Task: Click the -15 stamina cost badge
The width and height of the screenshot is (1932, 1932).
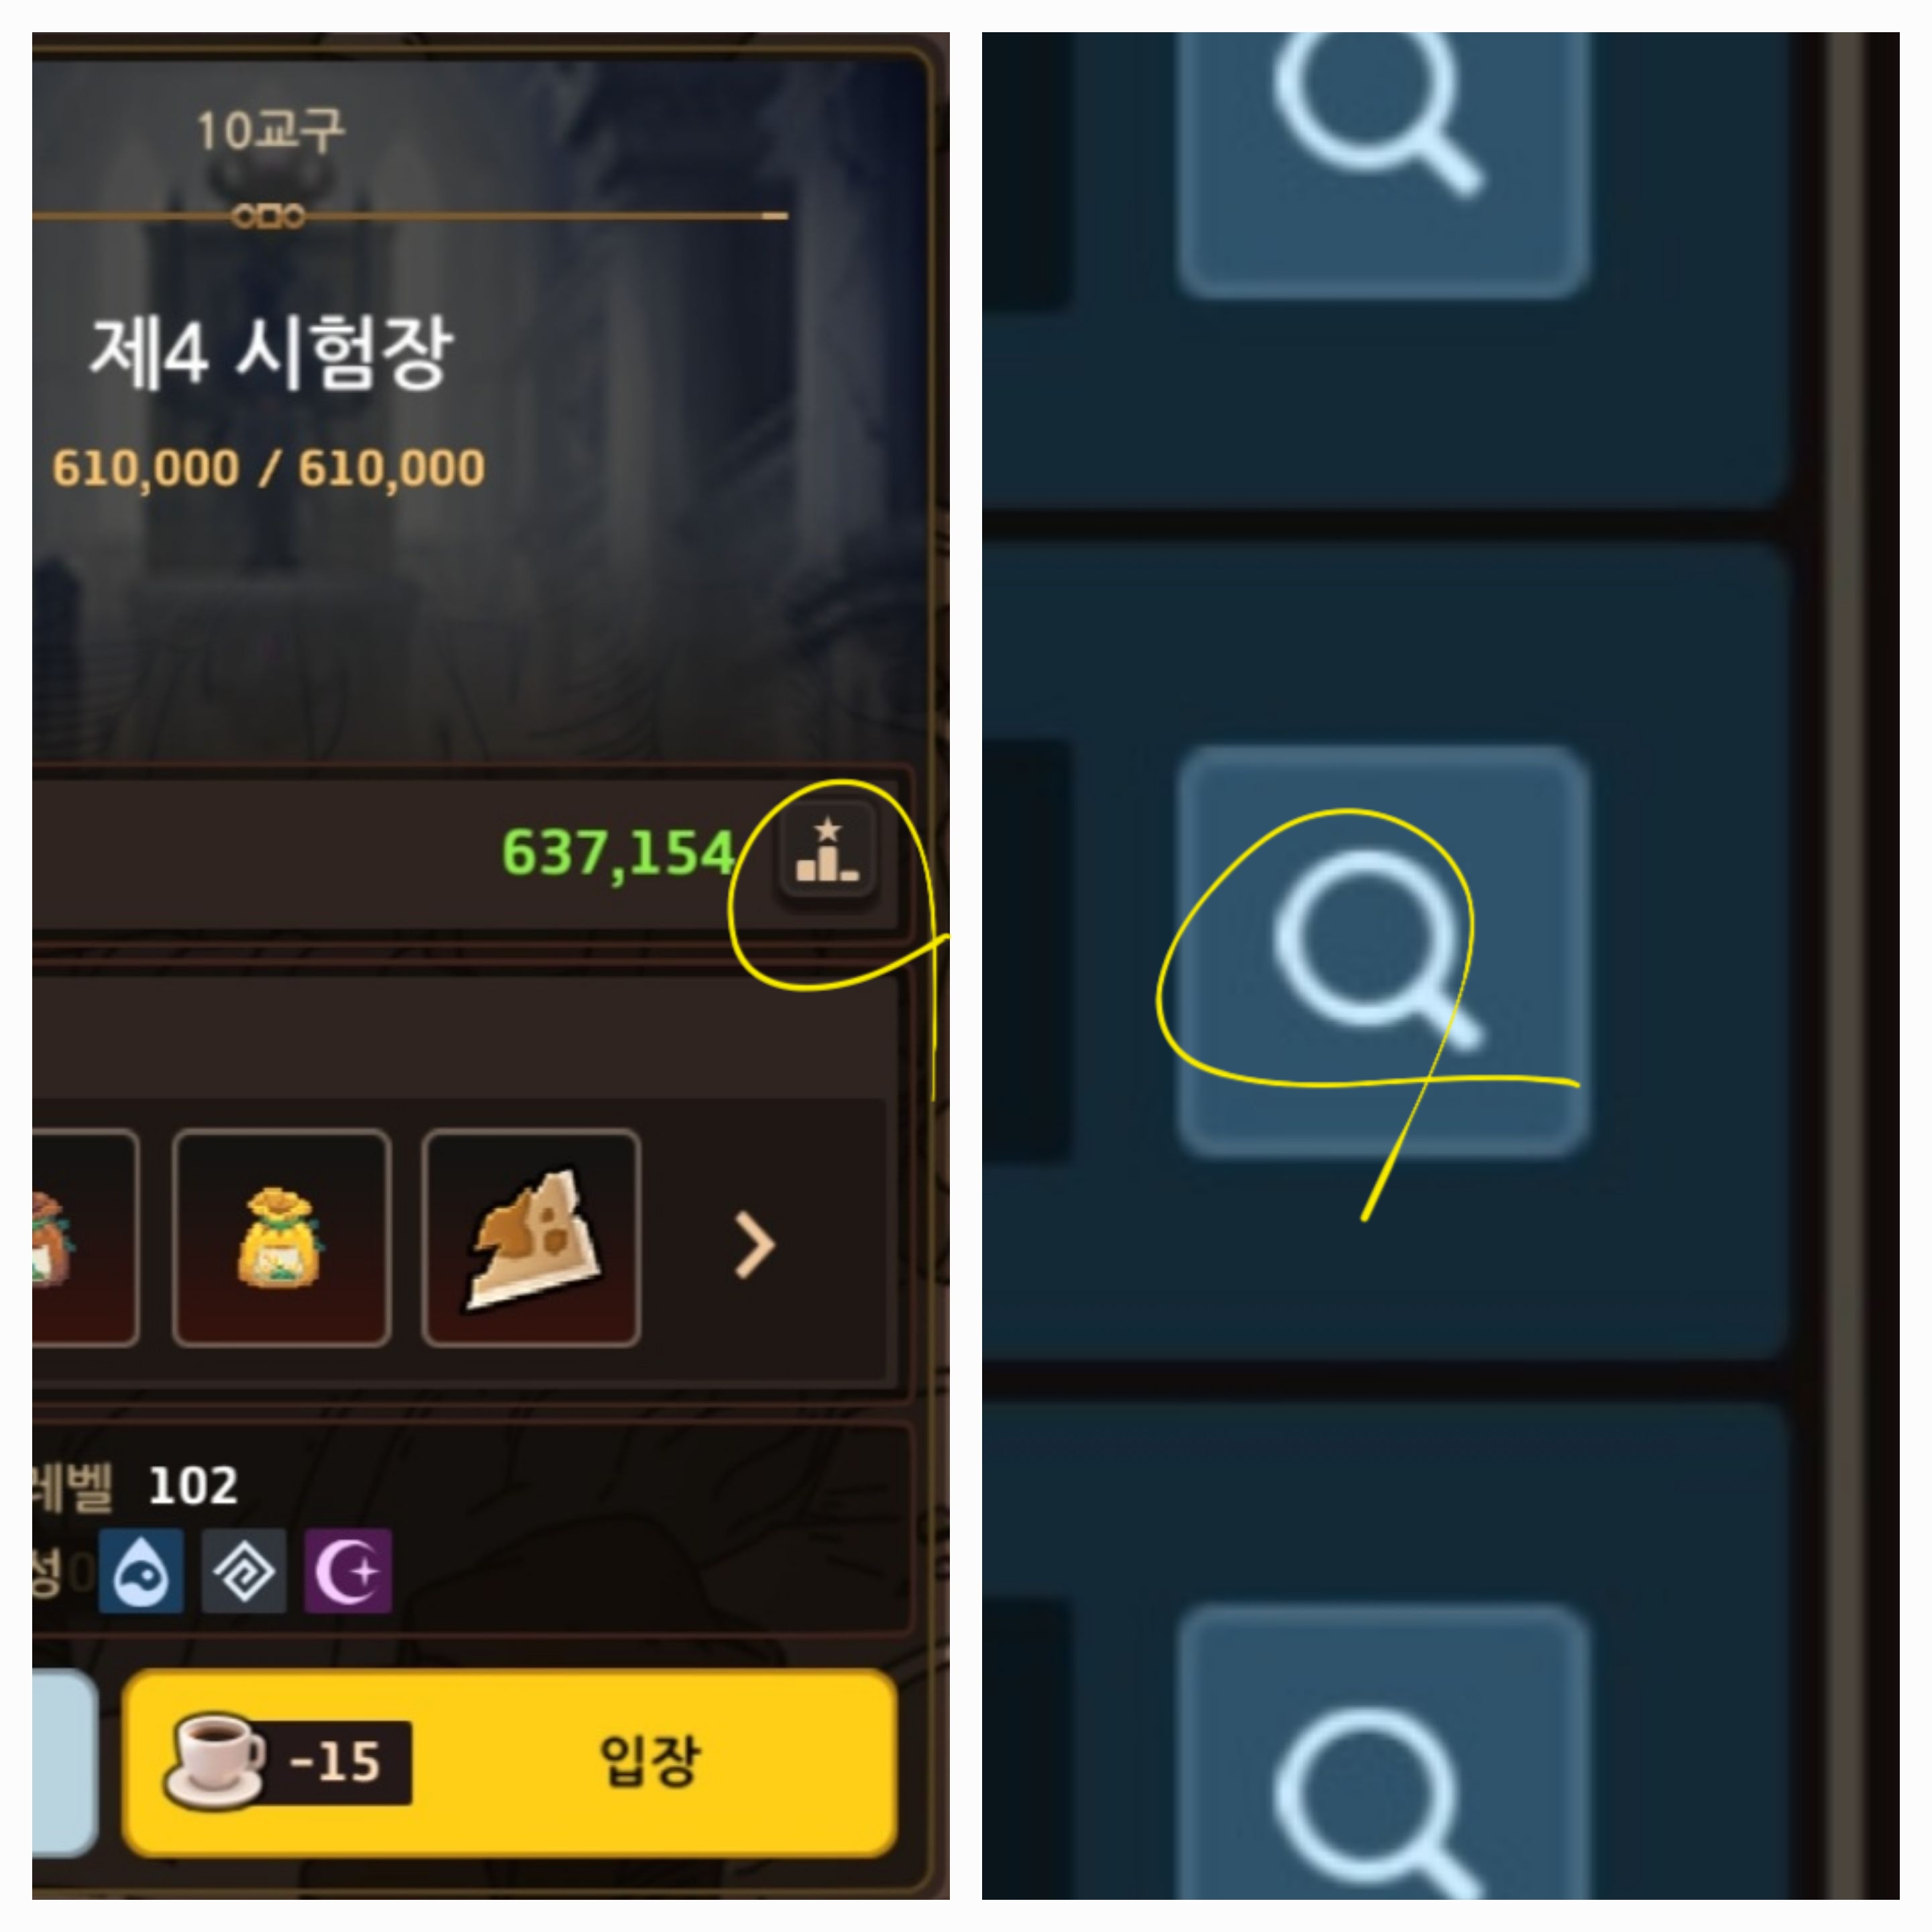Action: [x=335, y=1762]
